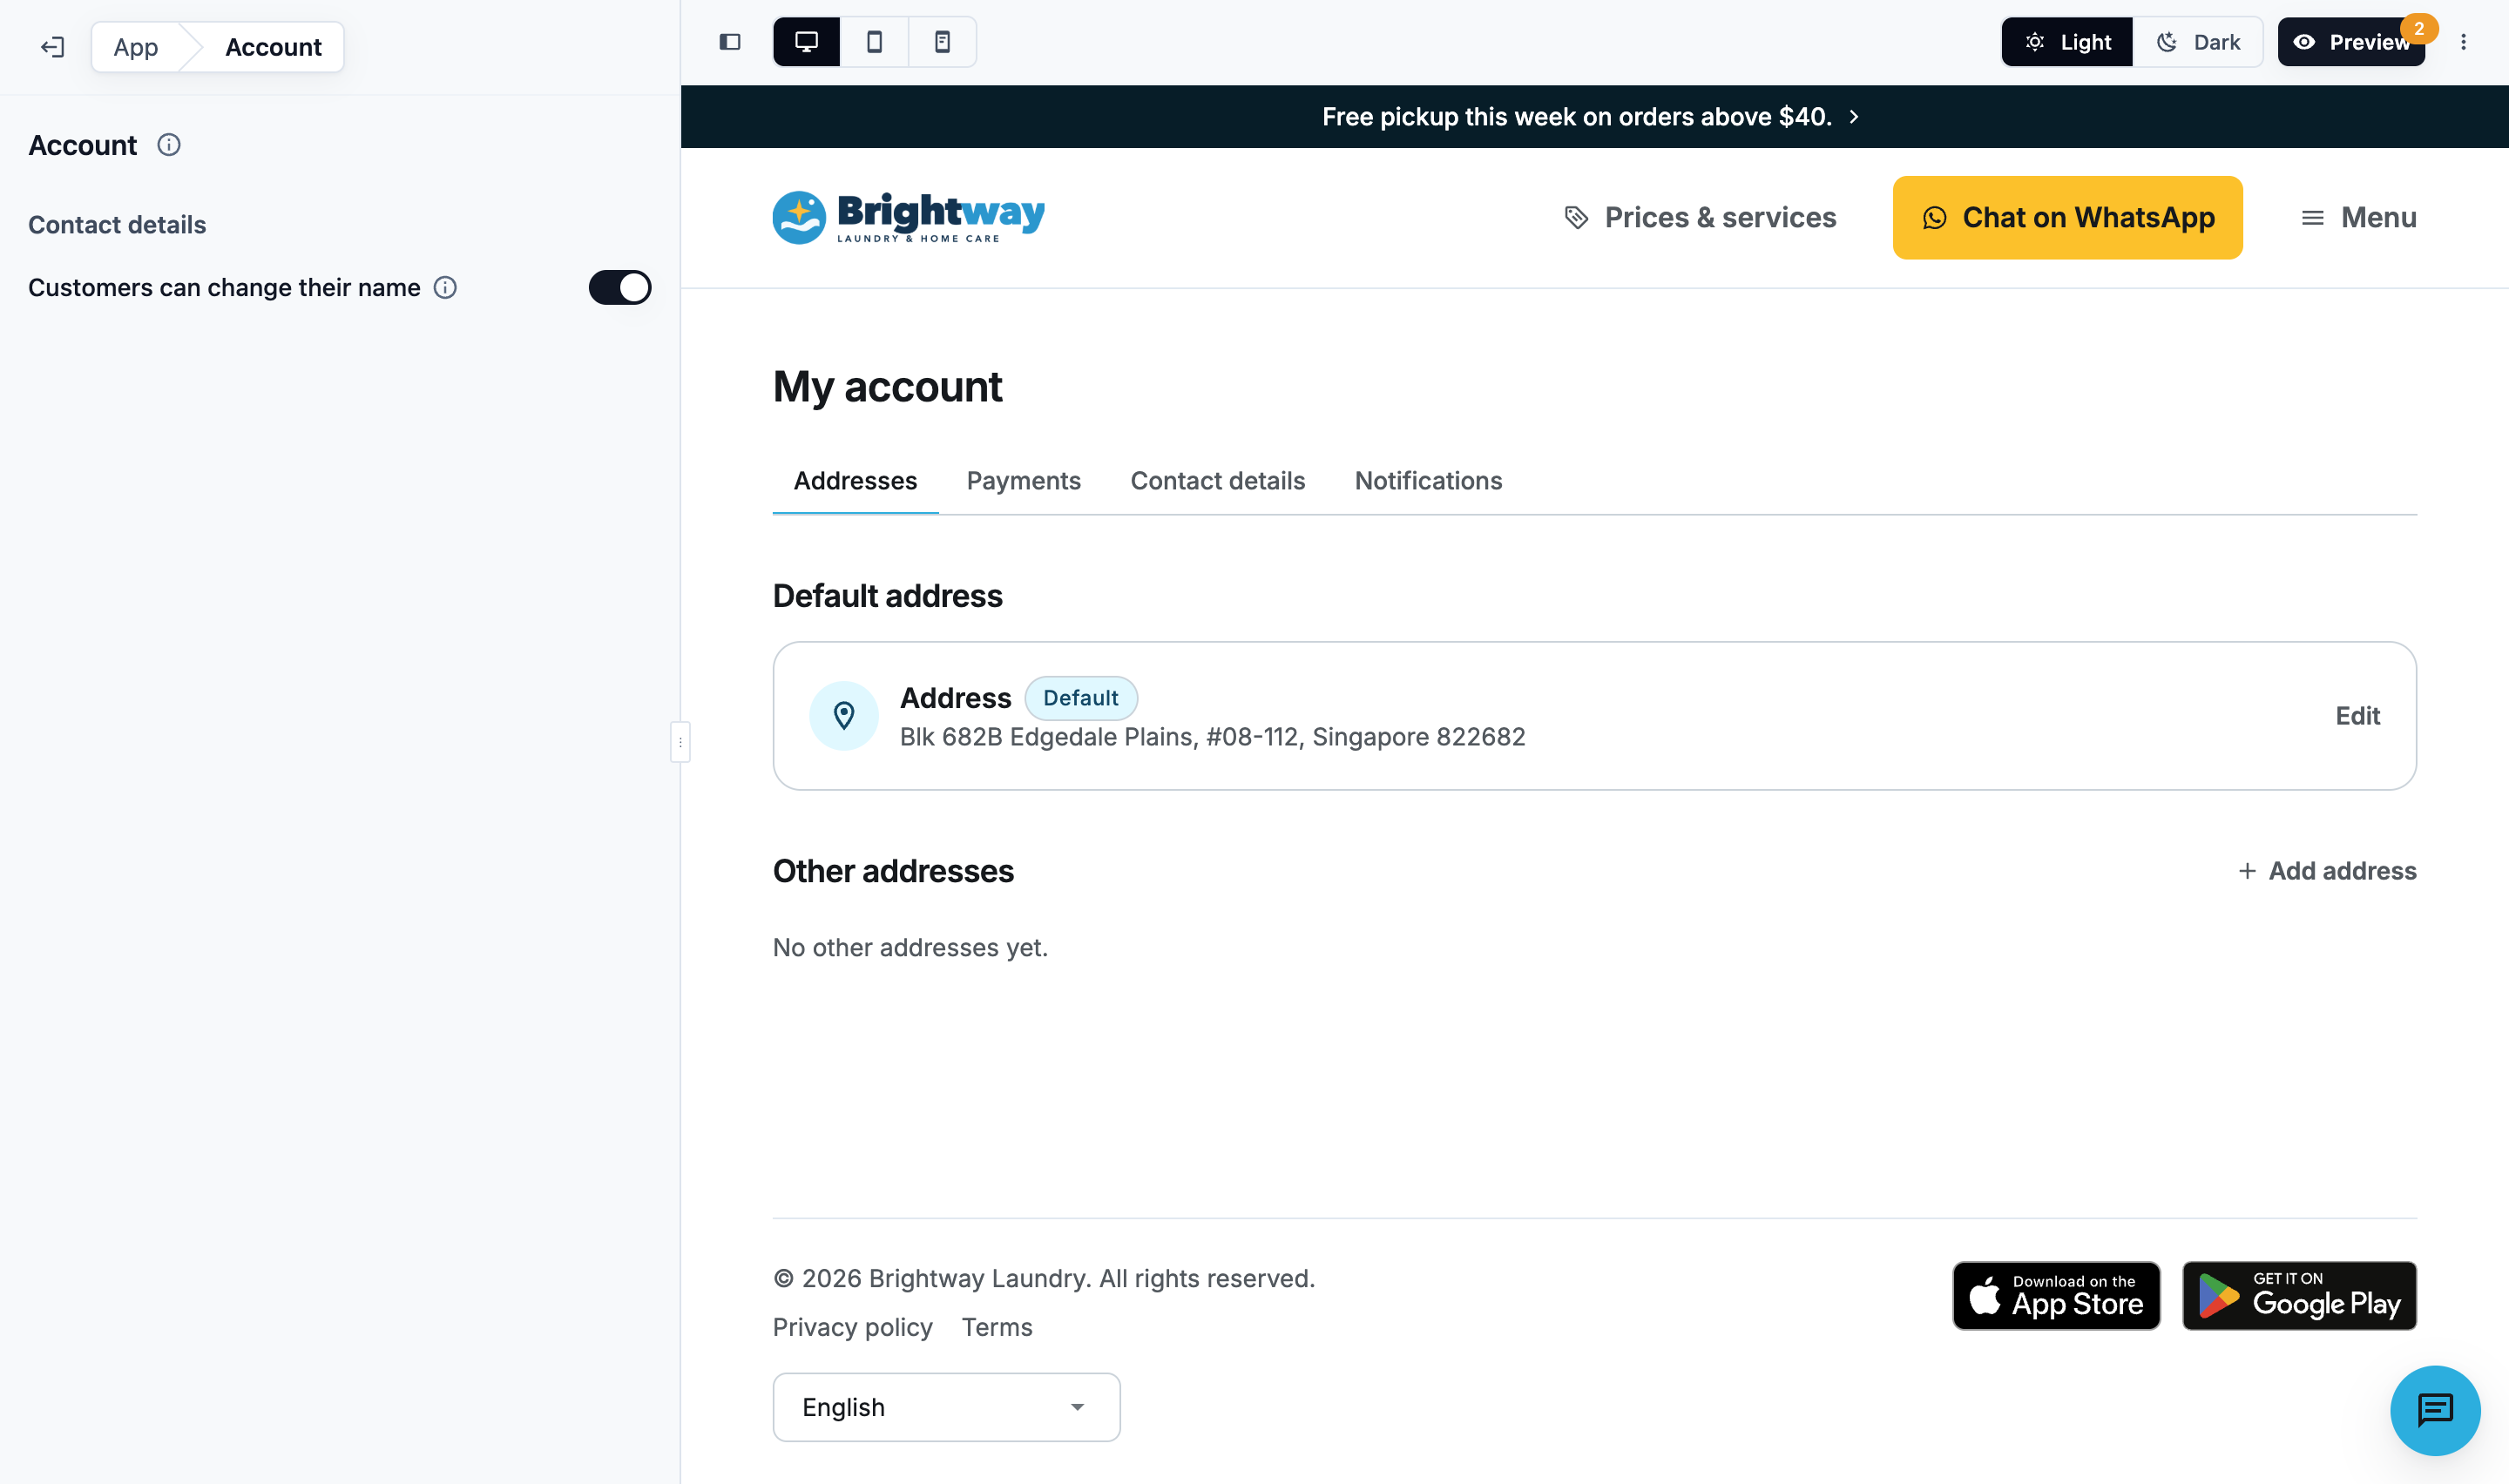Open the hamburger Menu
This screenshot has width=2509, height=1484.
coord(2358,217)
